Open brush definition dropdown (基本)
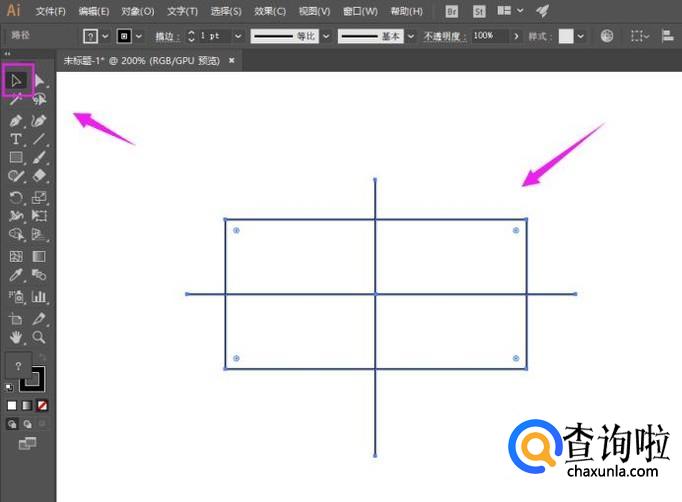682x502 pixels. pos(411,36)
